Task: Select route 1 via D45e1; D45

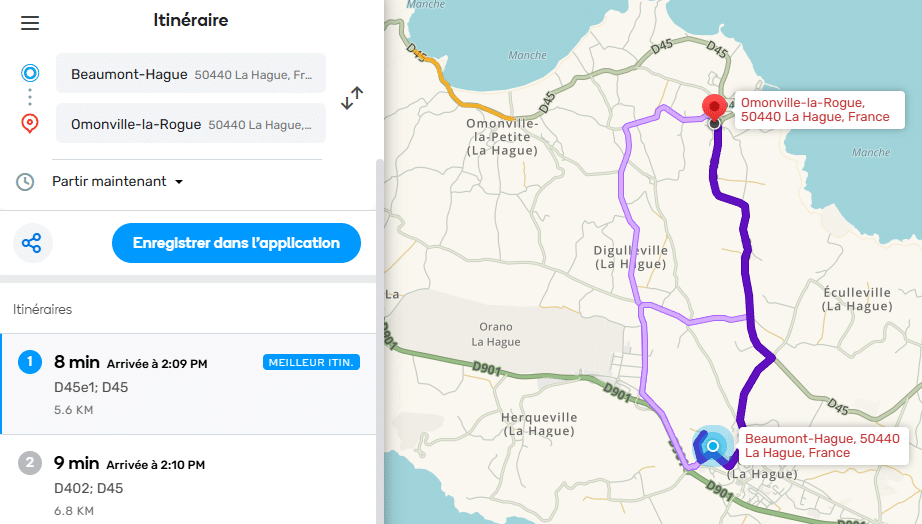Action: pos(188,384)
